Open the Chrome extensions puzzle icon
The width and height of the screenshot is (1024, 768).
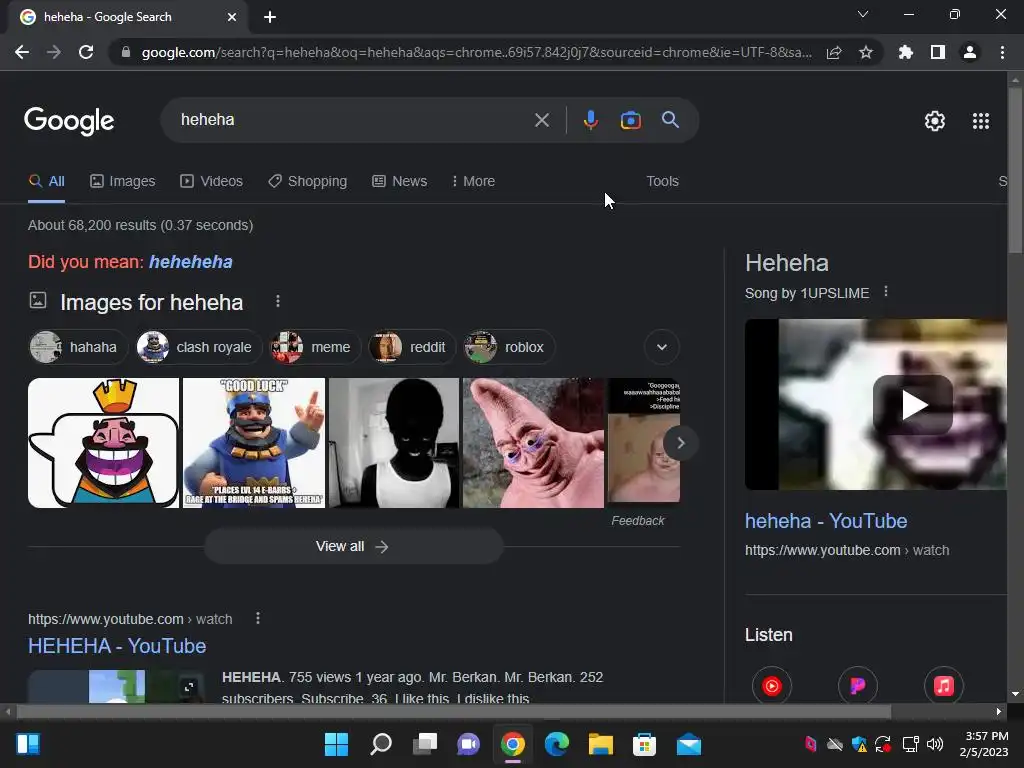click(x=906, y=52)
